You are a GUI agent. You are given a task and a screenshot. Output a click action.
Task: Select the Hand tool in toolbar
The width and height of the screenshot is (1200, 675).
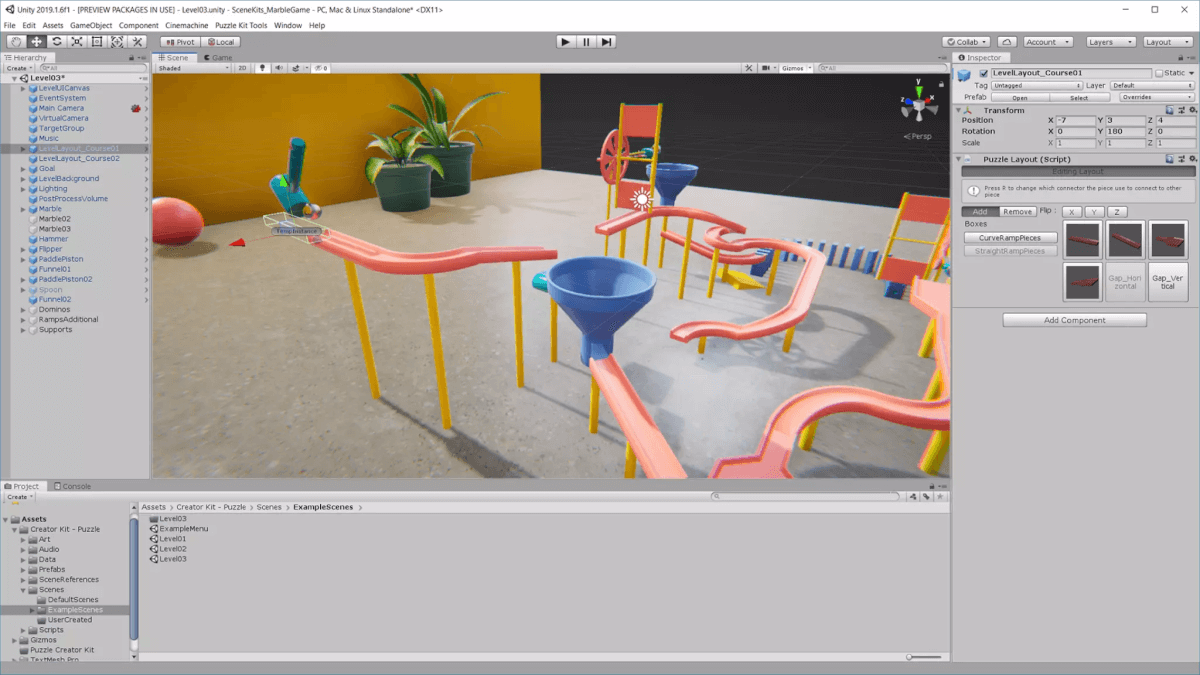pos(16,42)
